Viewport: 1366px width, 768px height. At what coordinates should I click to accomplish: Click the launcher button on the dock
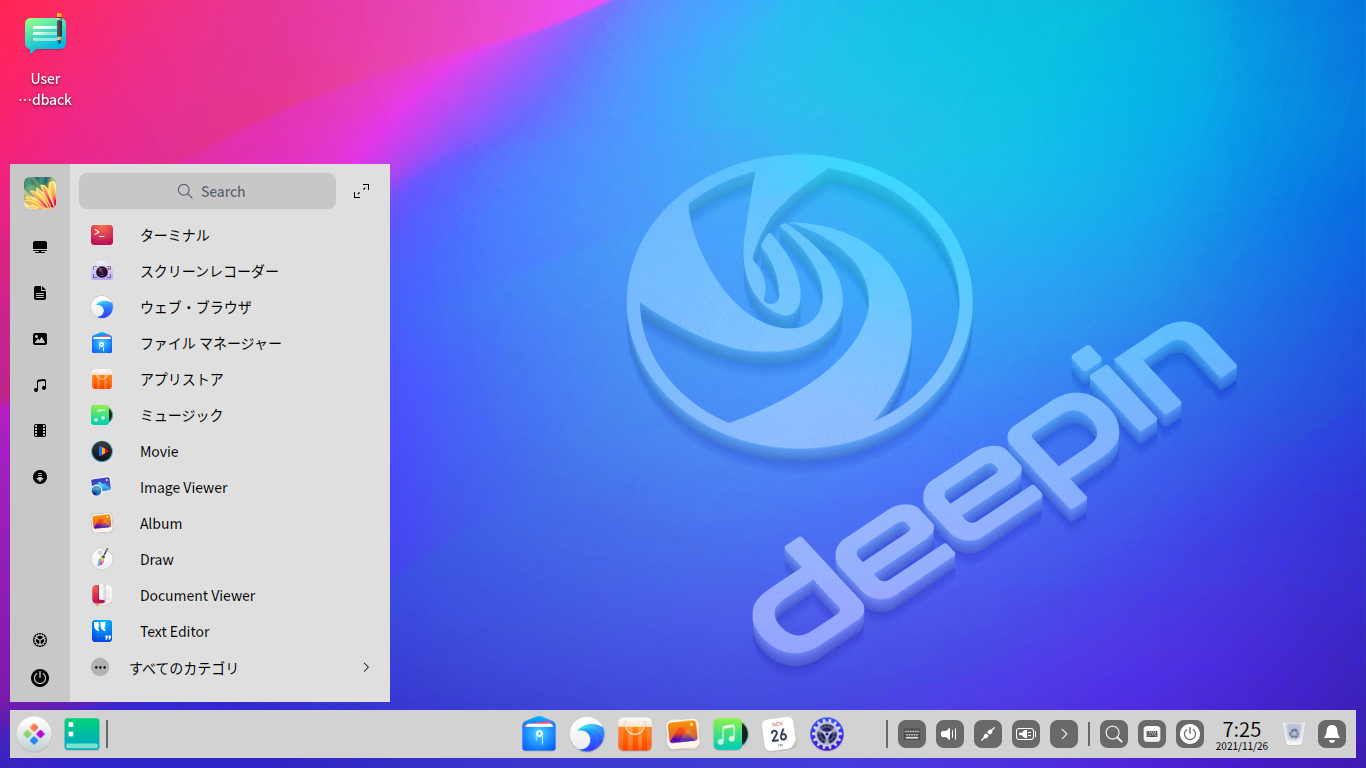tap(34, 734)
